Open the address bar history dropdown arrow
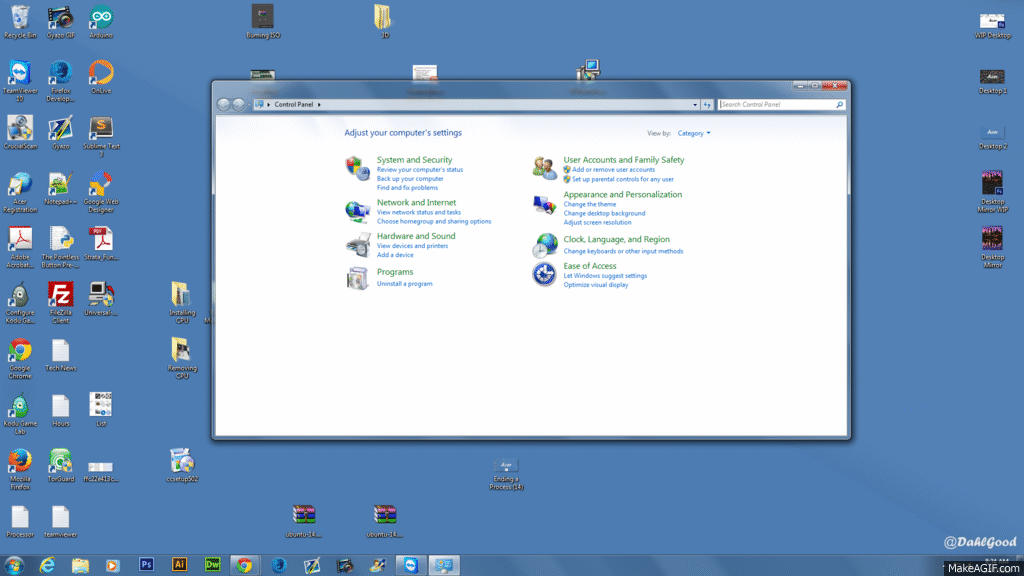 [695, 104]
